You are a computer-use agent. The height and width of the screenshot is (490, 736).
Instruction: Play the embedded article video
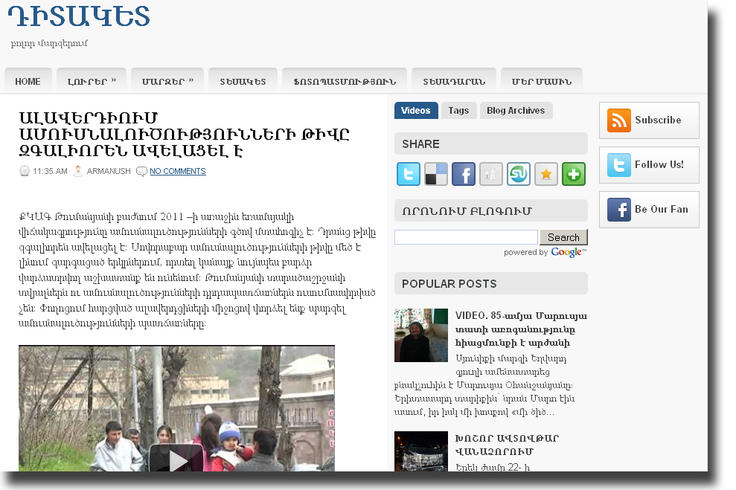click(176, 459)
